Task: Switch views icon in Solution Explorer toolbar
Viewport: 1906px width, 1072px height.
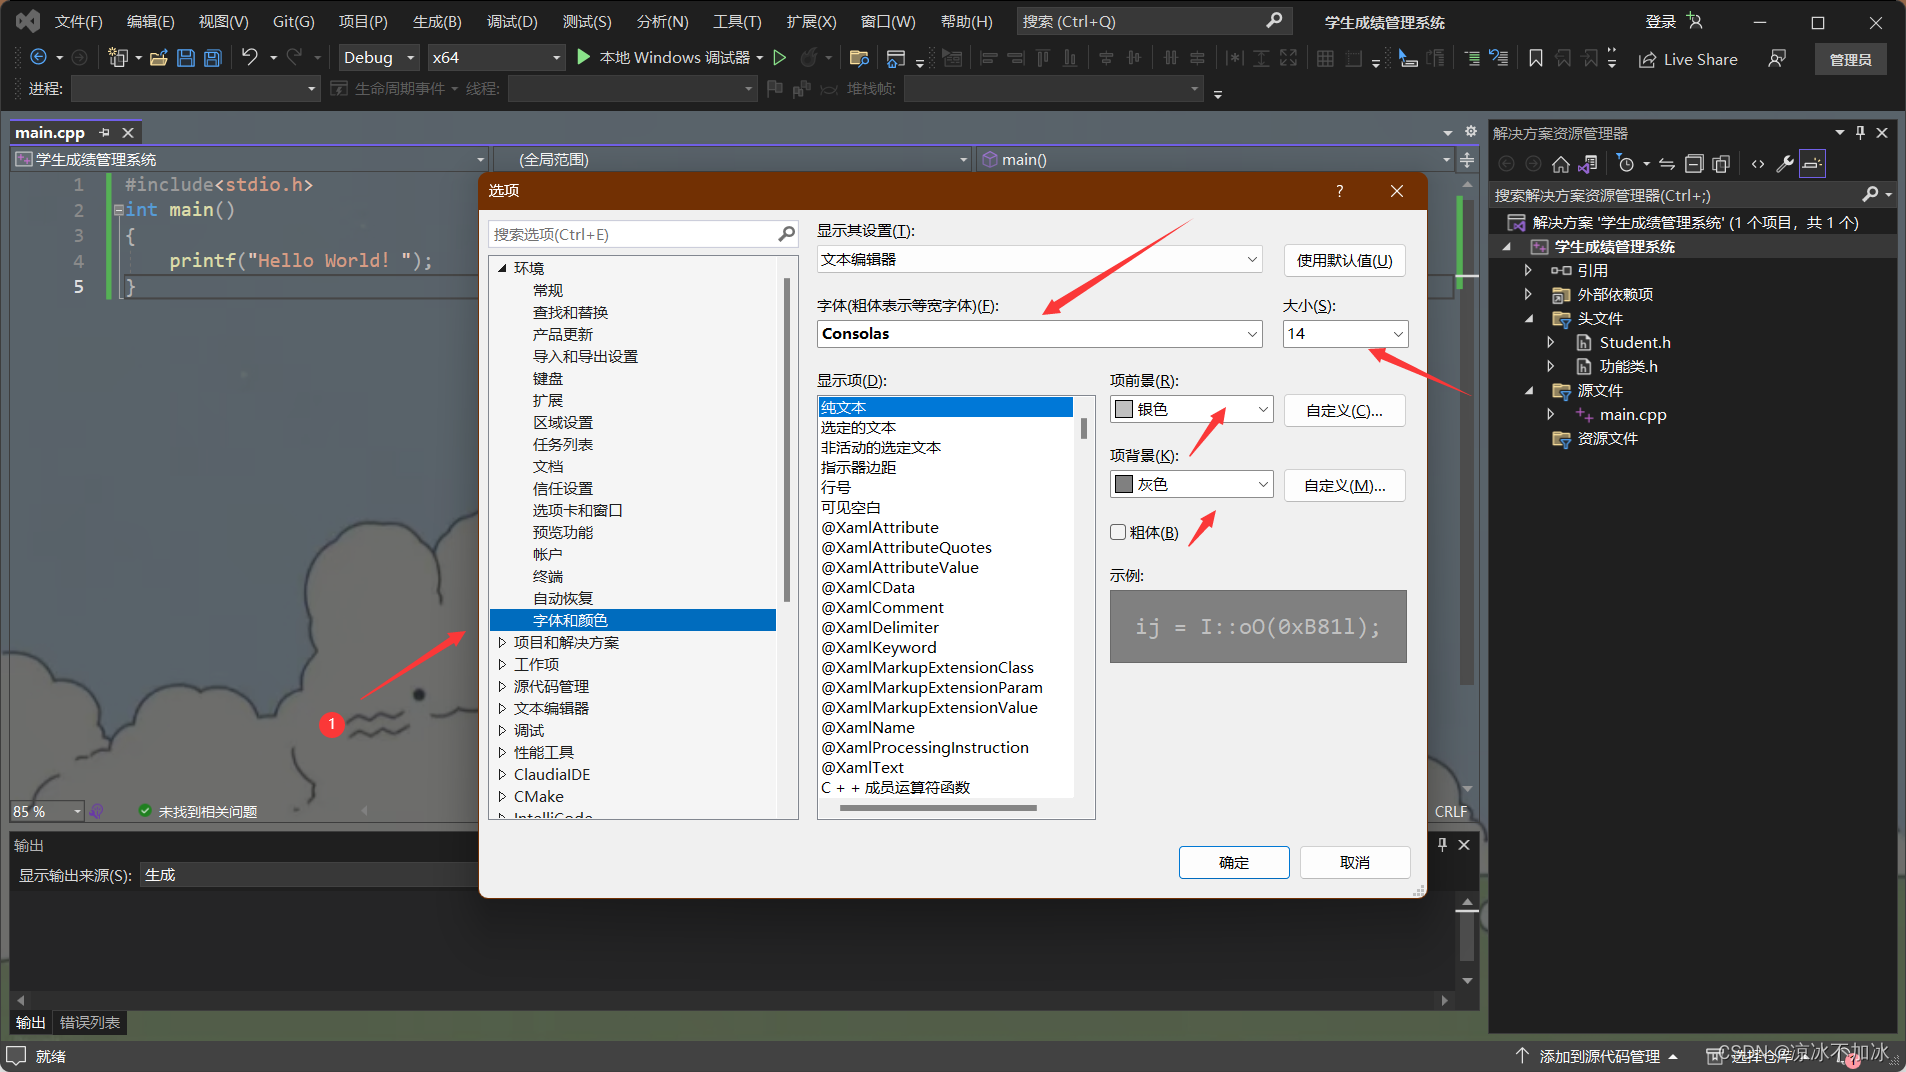Action: (x=1588, y=164)
